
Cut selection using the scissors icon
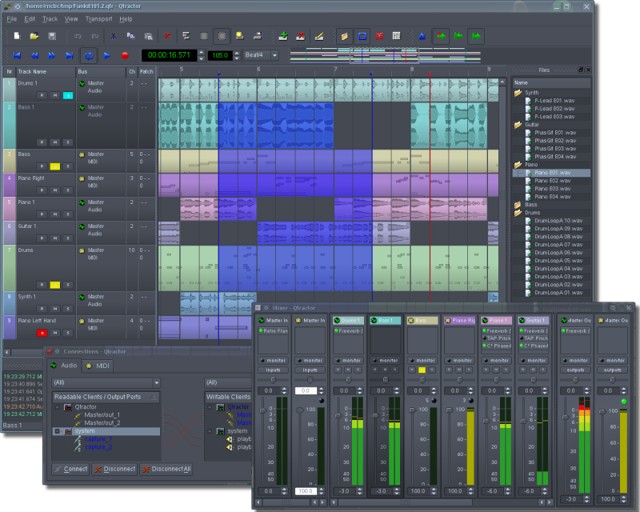coord(113,36)
